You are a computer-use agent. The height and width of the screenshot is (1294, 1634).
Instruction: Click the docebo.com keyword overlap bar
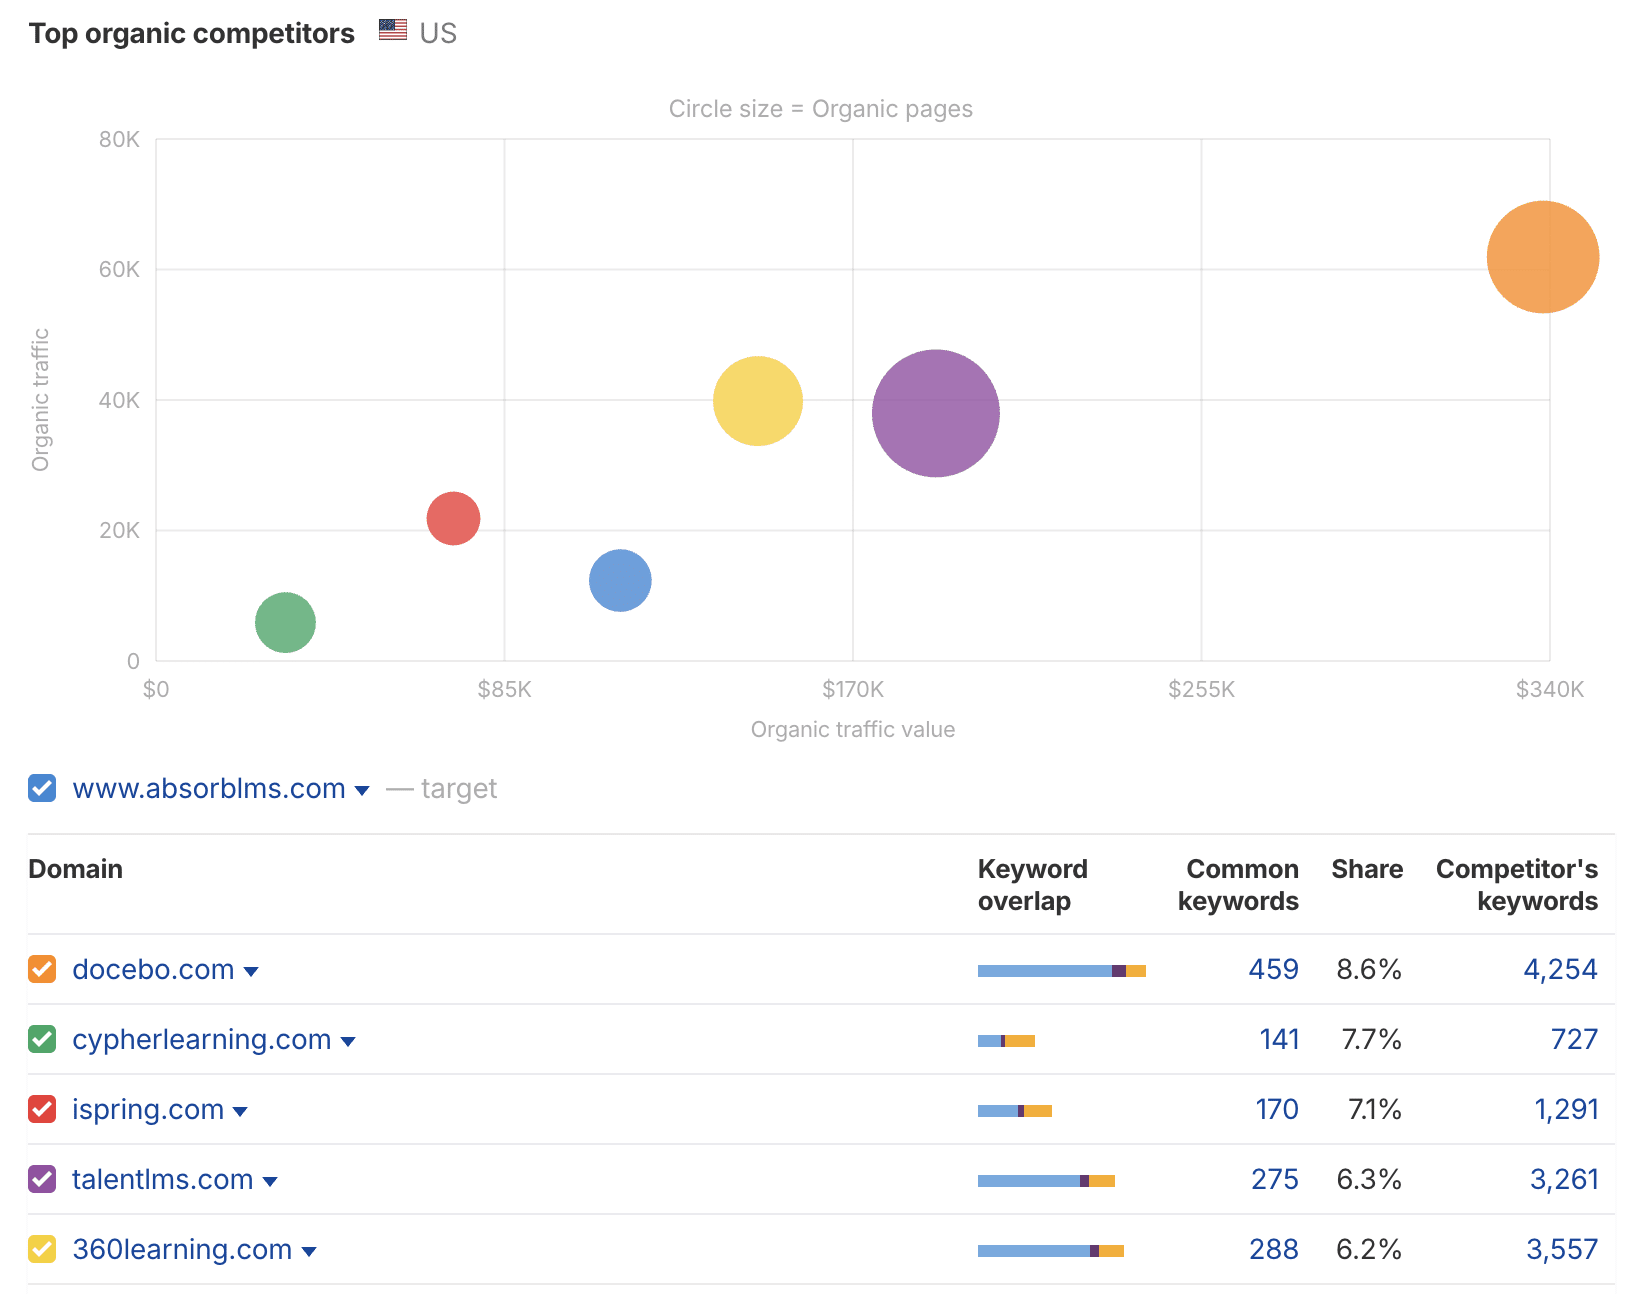pos(1061,971)
